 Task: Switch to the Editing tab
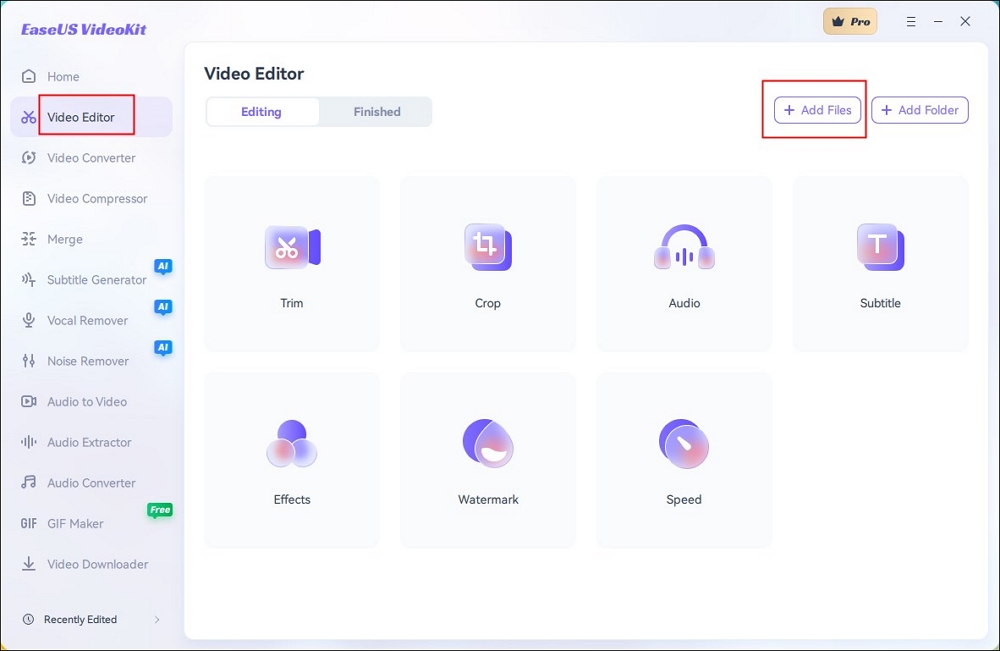(x=262, y=111)
